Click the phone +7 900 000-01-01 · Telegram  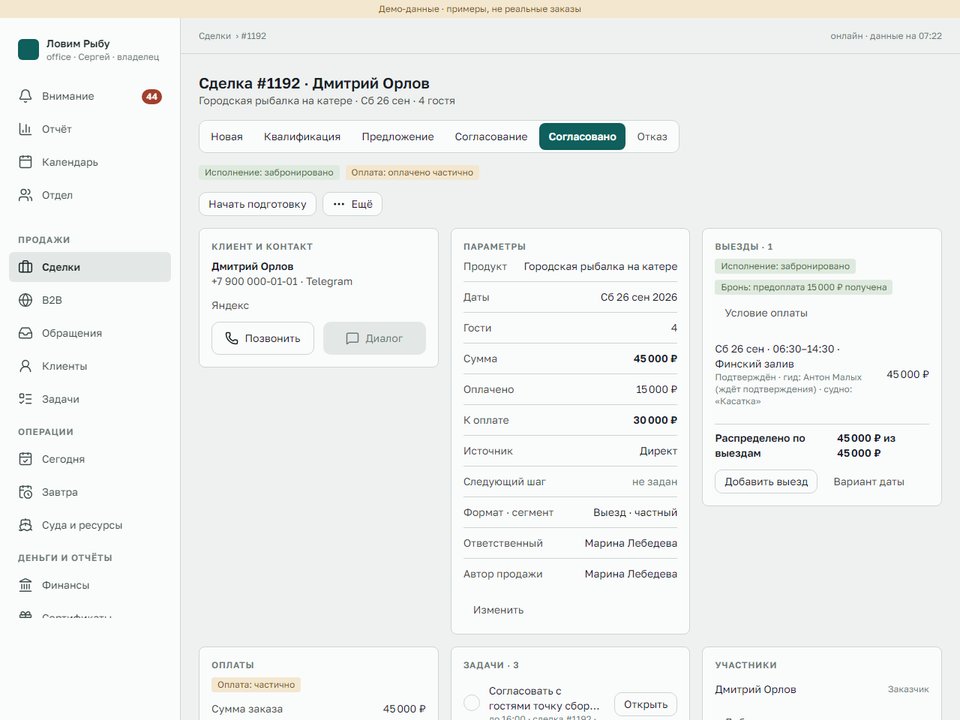click(282, 282)
